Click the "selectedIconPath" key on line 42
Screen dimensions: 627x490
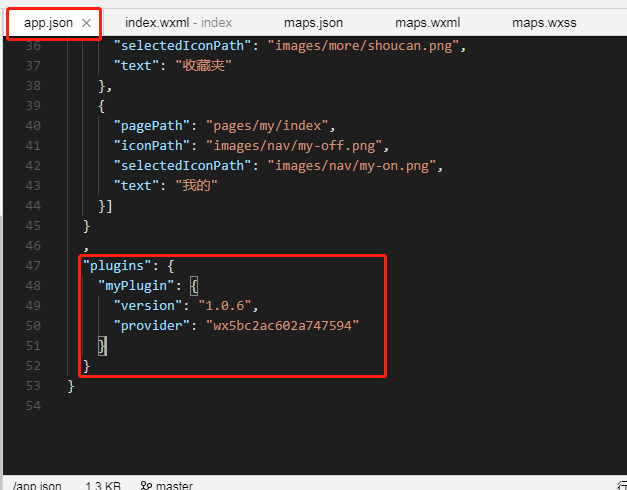(x=182, y=166)
